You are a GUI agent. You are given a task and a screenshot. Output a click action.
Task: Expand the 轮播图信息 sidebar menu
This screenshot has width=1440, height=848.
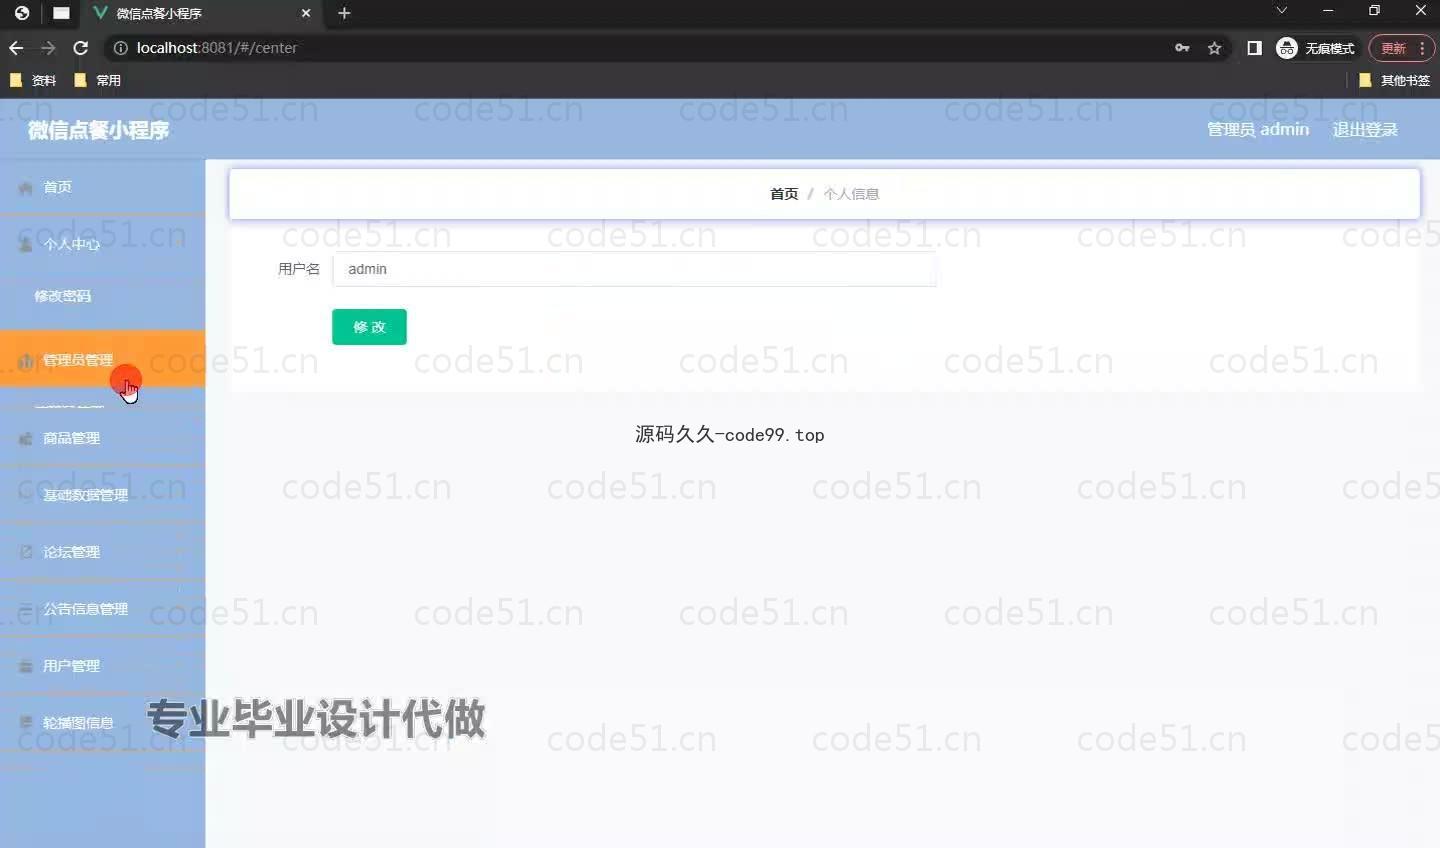[102, 723]
